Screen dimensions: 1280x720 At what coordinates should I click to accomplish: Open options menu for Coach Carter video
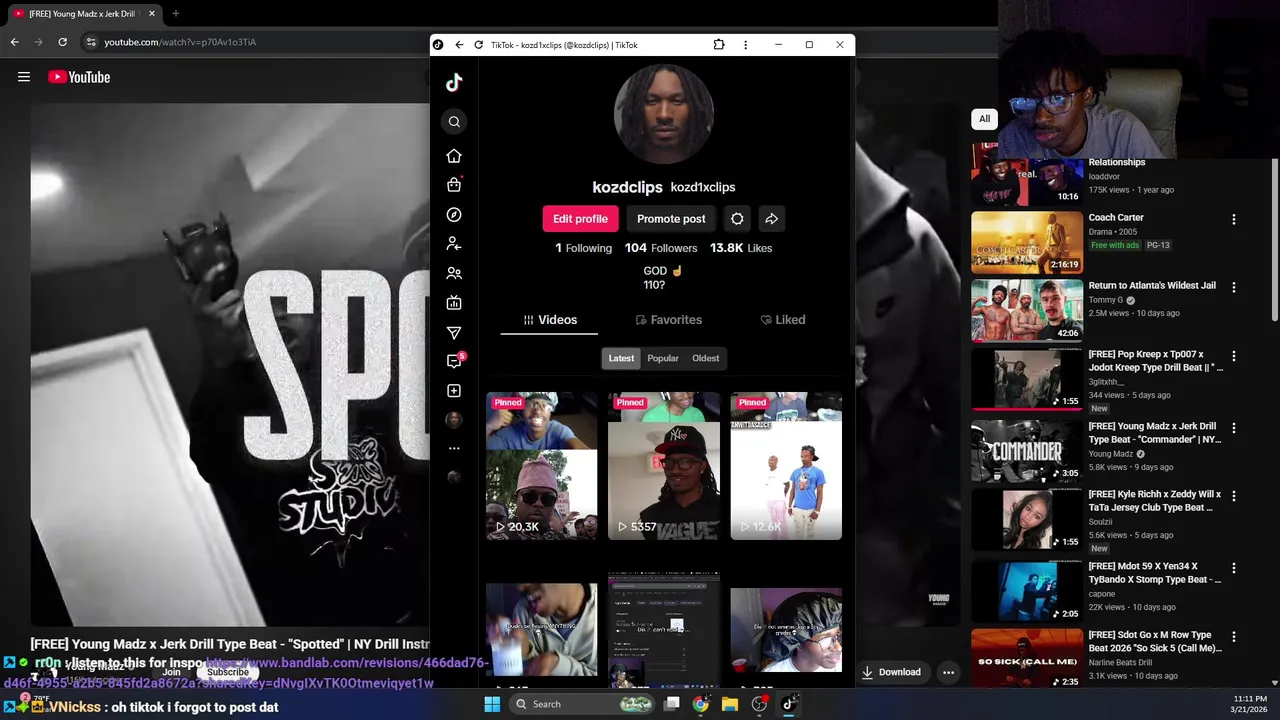(1233, 219)
